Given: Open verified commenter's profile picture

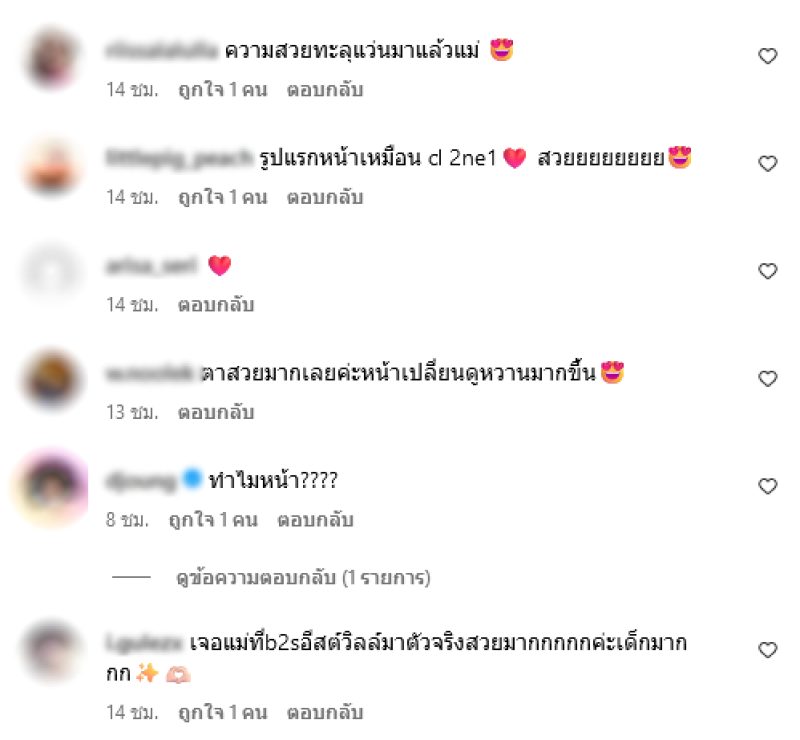Looking at the screenshot, I should click(51, 487).
